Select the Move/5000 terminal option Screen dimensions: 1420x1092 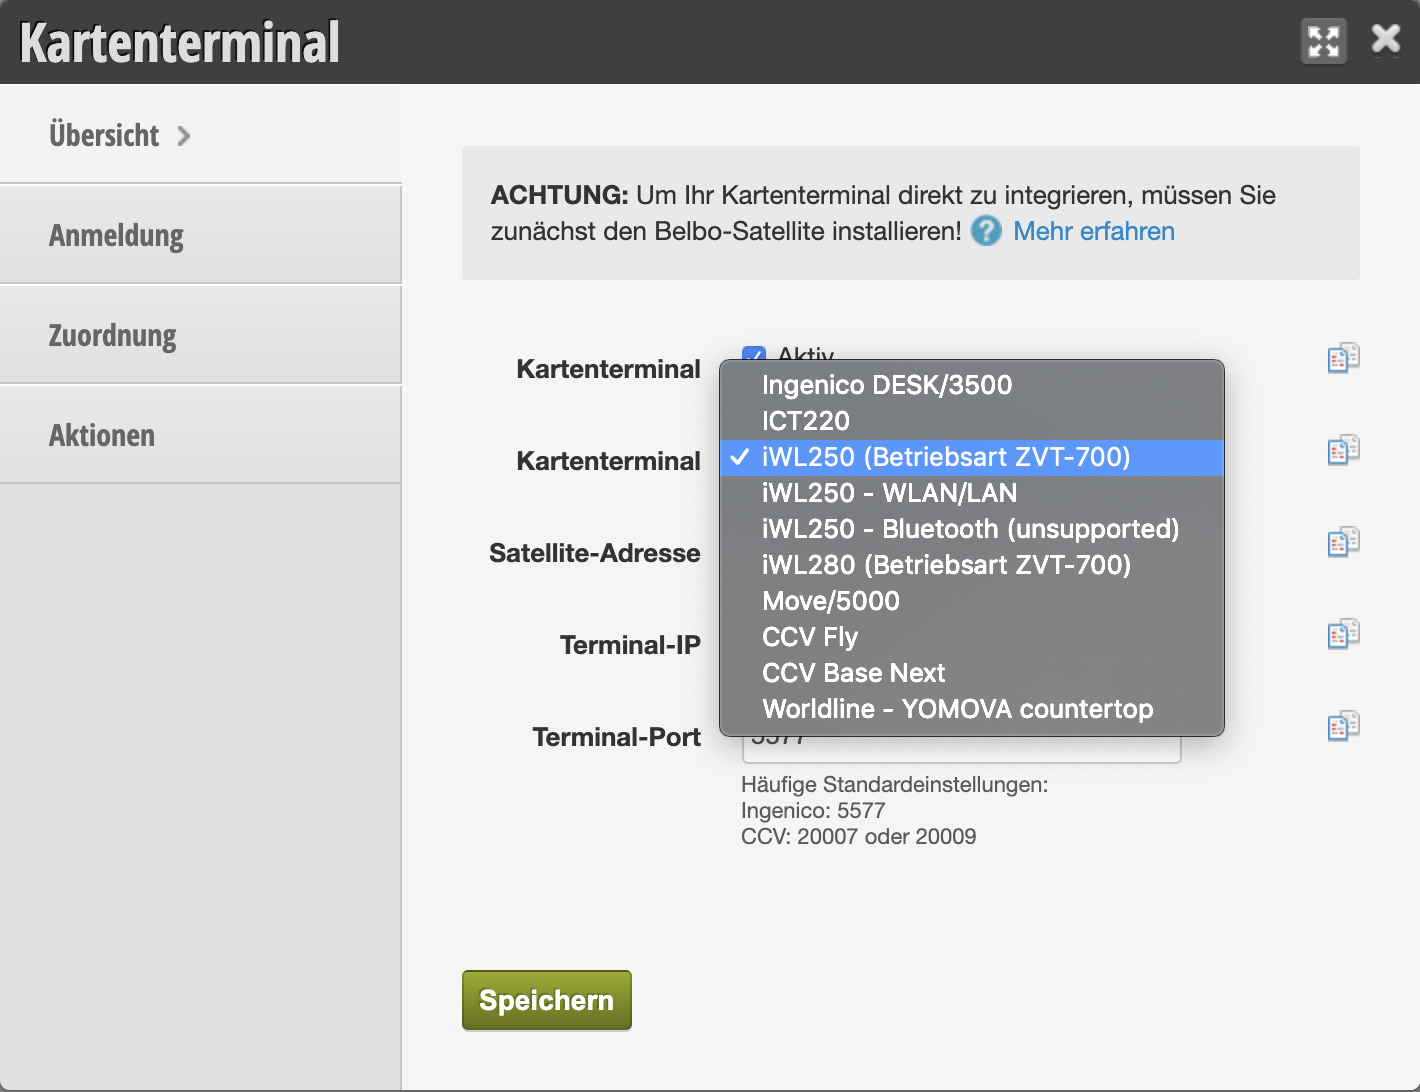click(x=830, y=601)
